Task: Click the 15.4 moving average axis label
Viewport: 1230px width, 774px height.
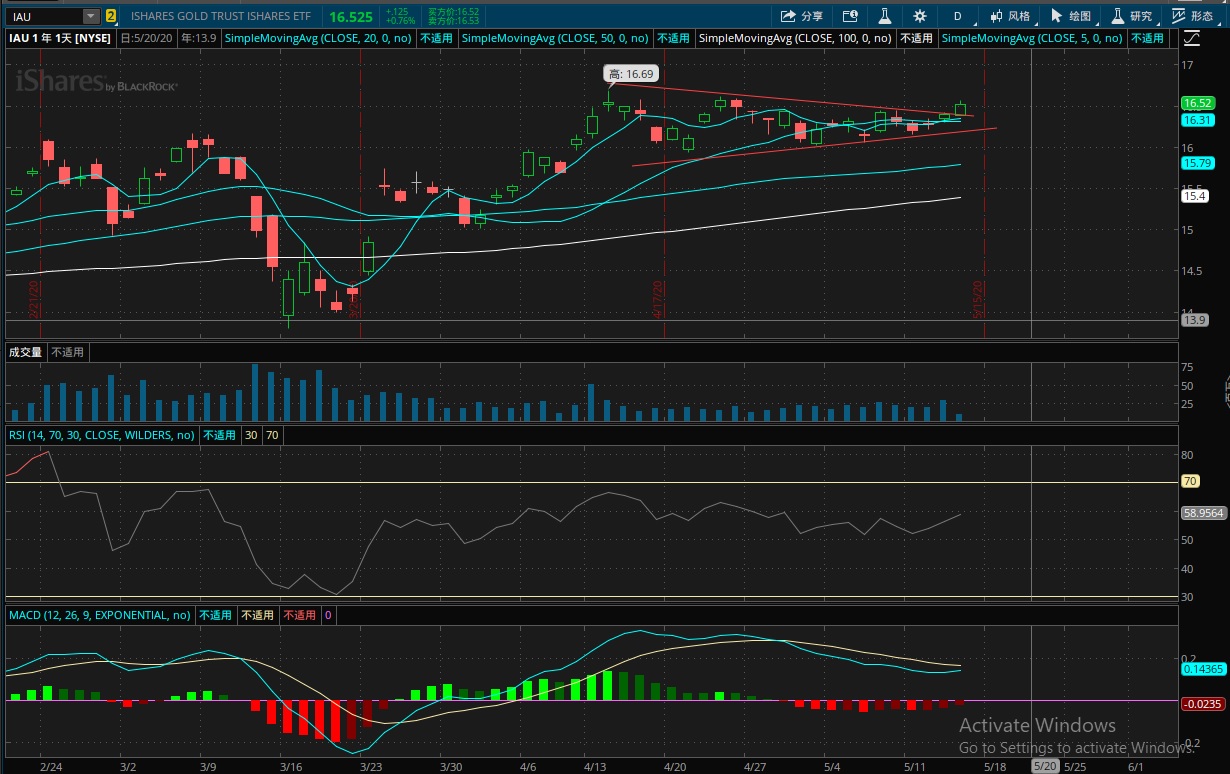Action: (x=1194, y=197)
